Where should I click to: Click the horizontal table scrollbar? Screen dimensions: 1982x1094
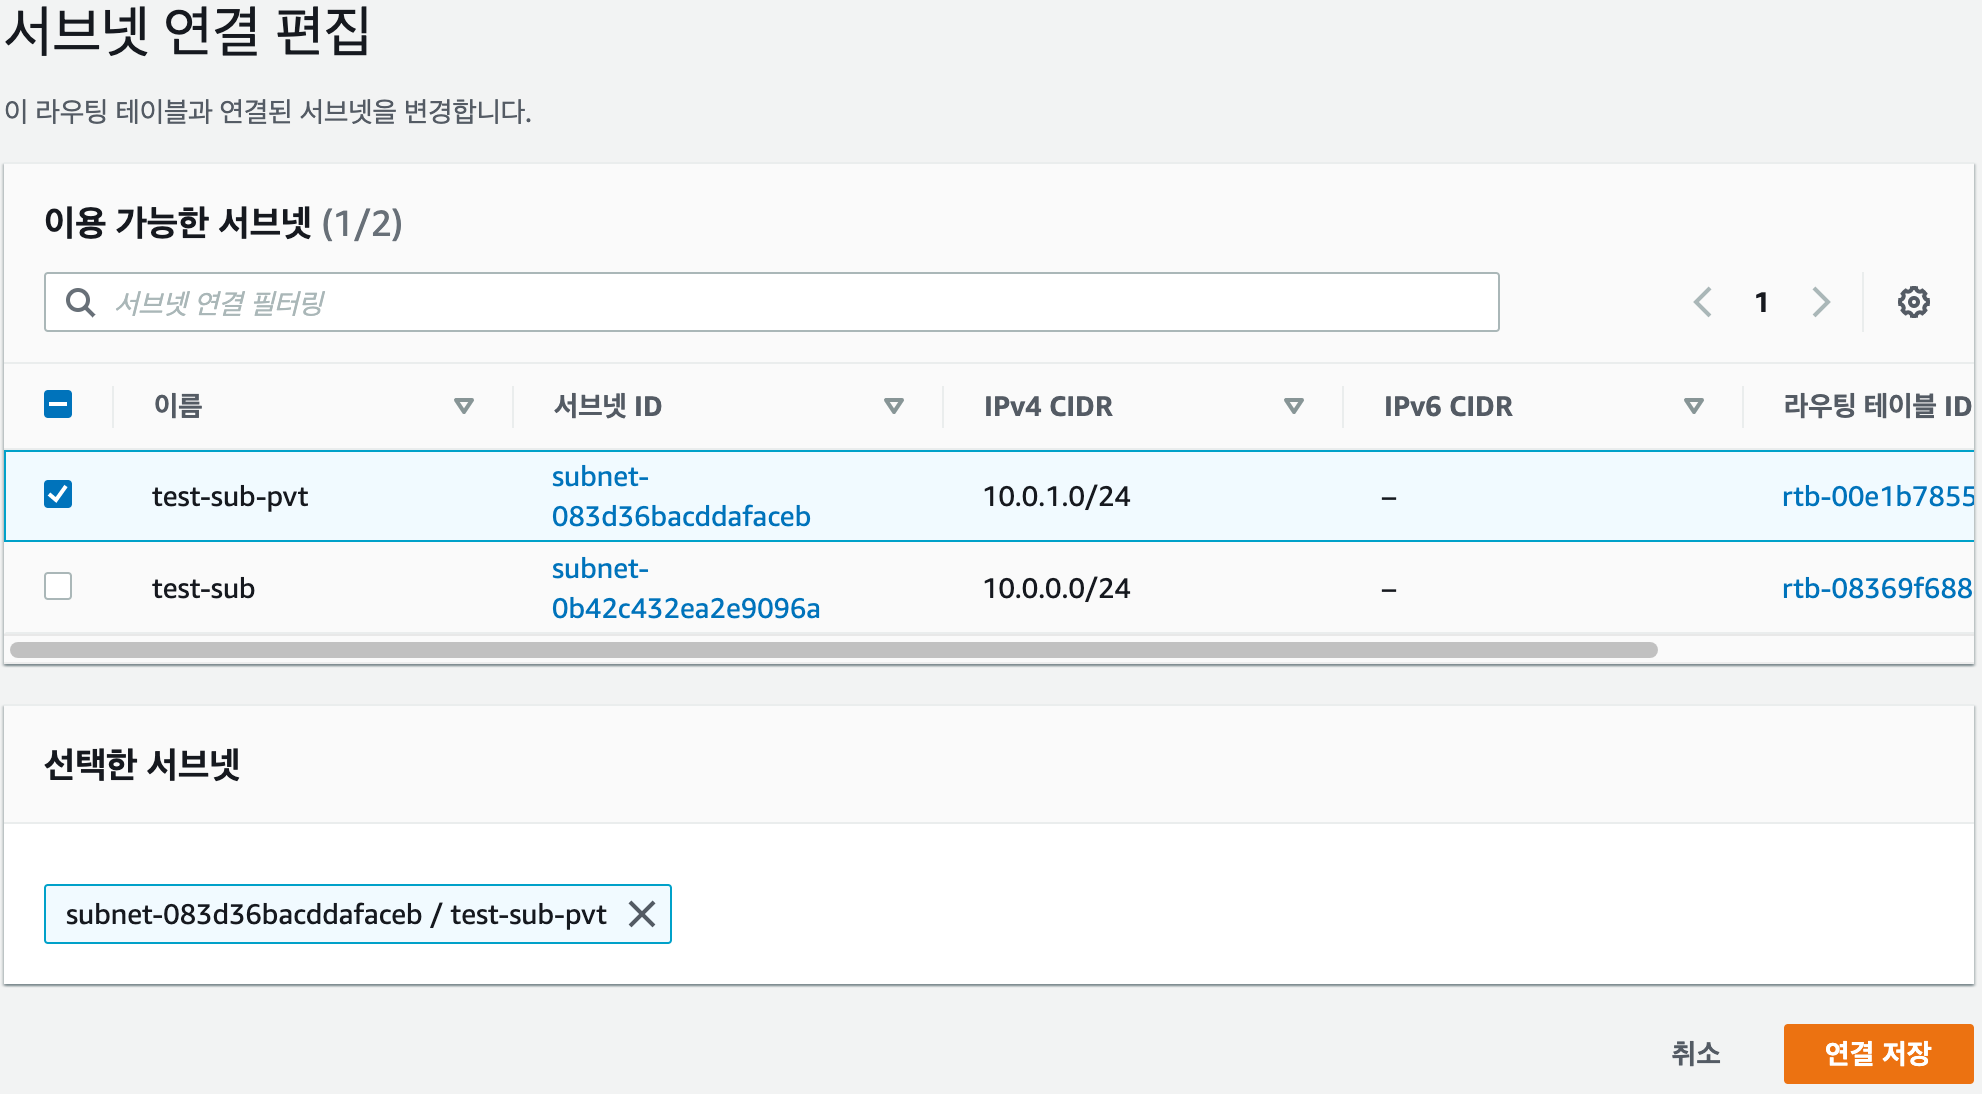[833, 650]
